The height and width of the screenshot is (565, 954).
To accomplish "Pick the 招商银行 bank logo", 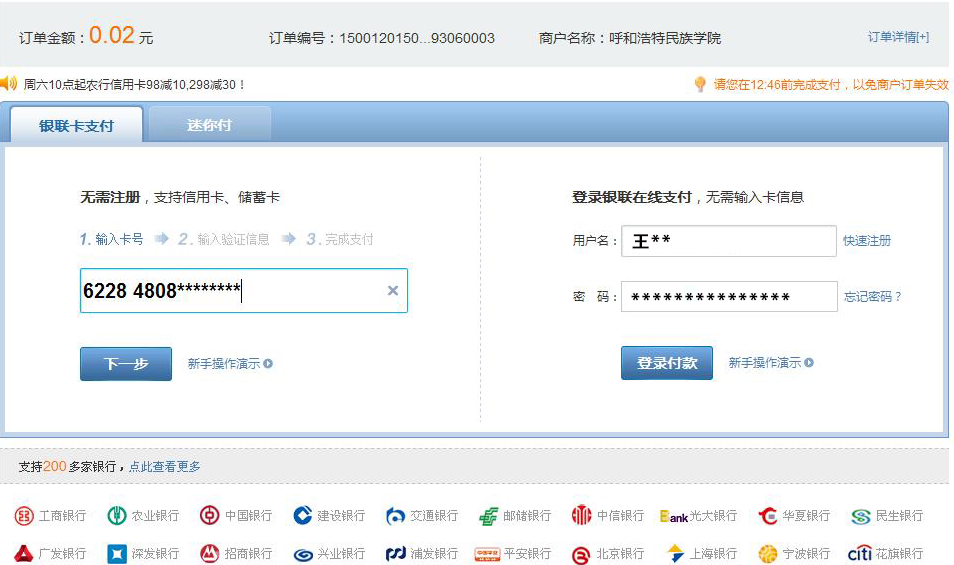I will click(210, 553).
